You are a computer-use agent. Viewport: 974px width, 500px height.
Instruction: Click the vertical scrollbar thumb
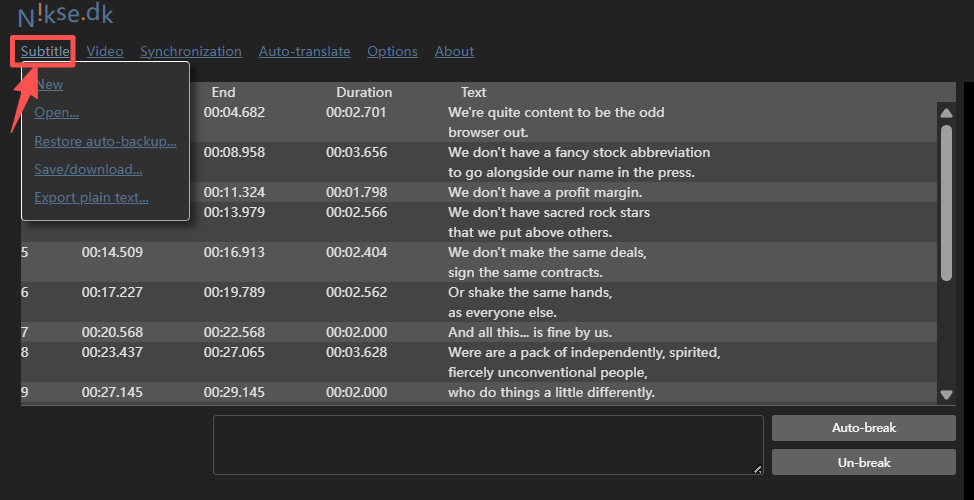(x=946, y=200)
